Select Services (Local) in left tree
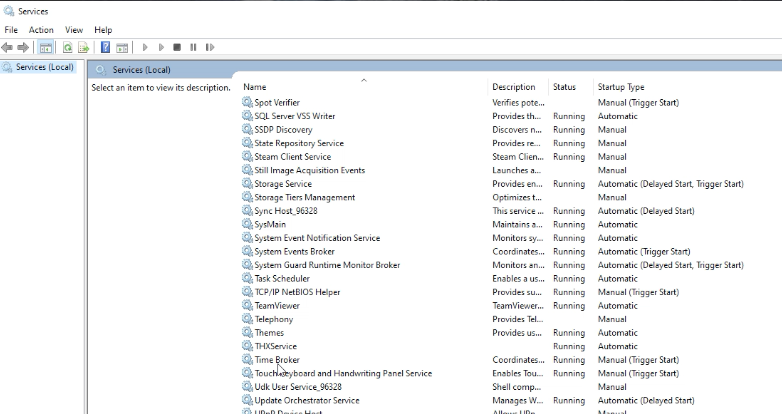Viewport: 782px width, 414px height. pyautogui.click(x=44, y=67)
